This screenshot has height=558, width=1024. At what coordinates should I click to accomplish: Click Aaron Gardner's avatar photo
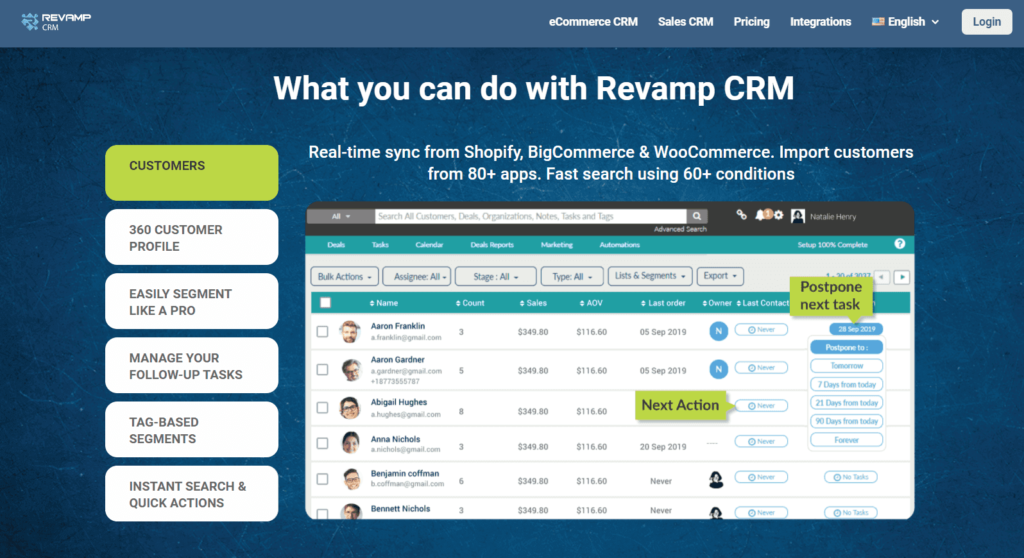click(351, 370)
